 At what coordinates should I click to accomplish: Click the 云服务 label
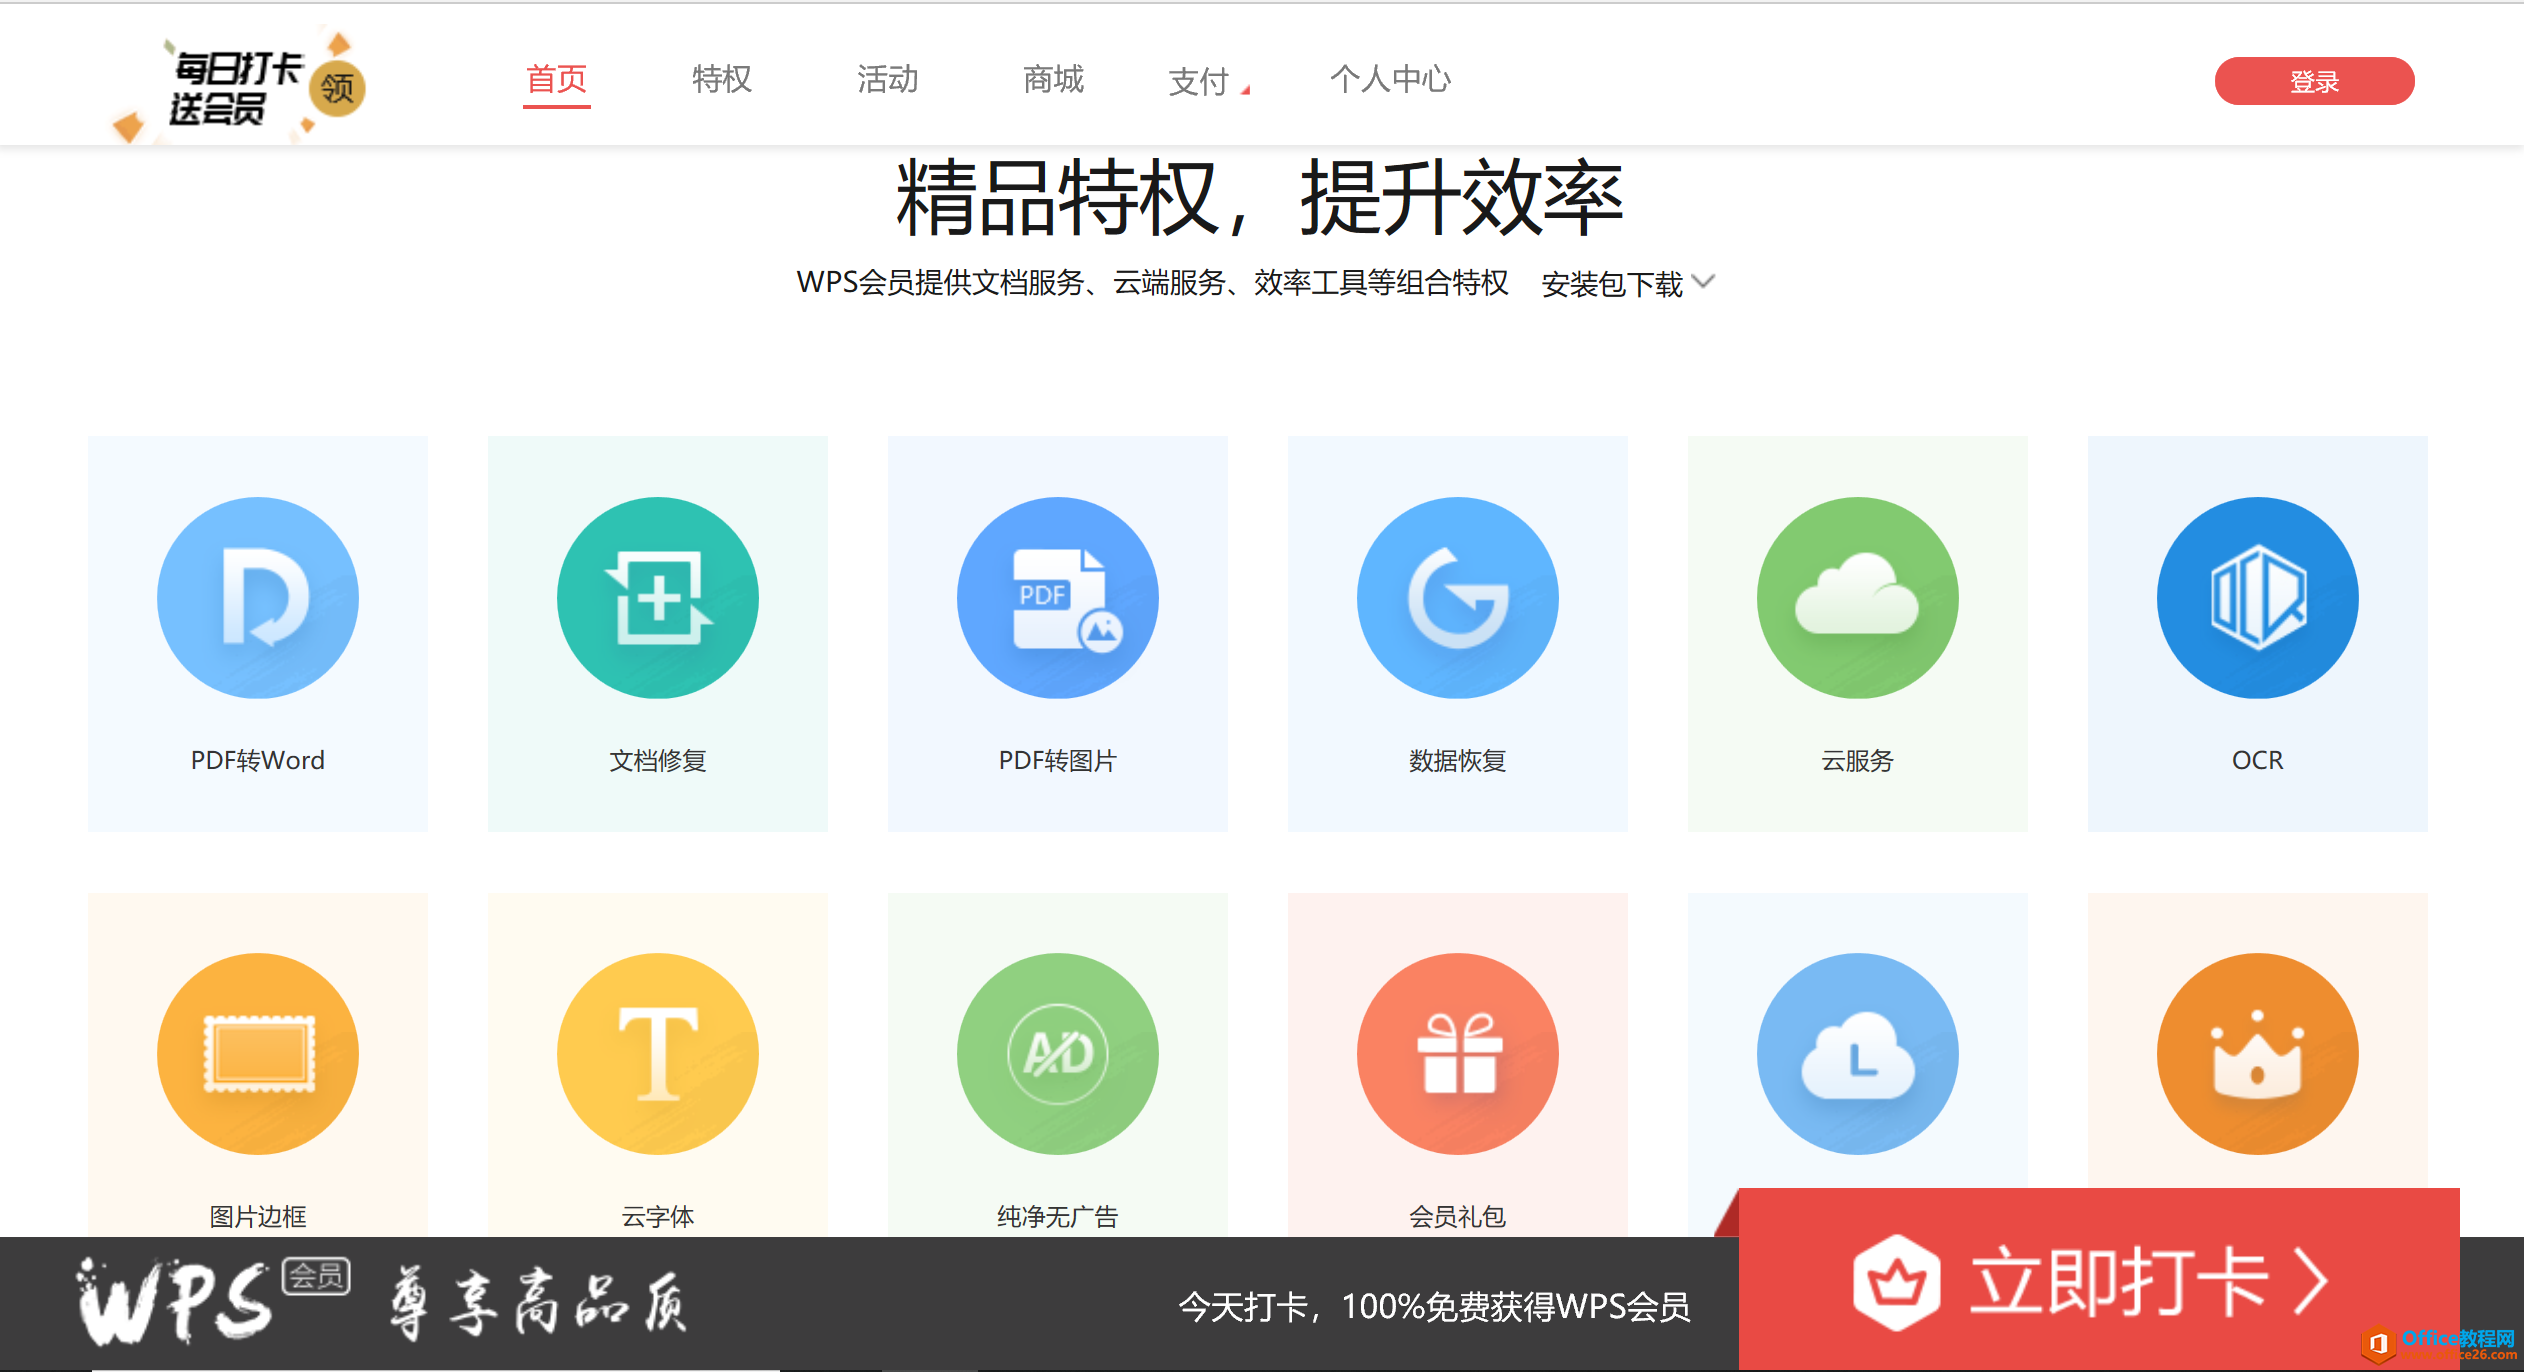coord(1858,760)
